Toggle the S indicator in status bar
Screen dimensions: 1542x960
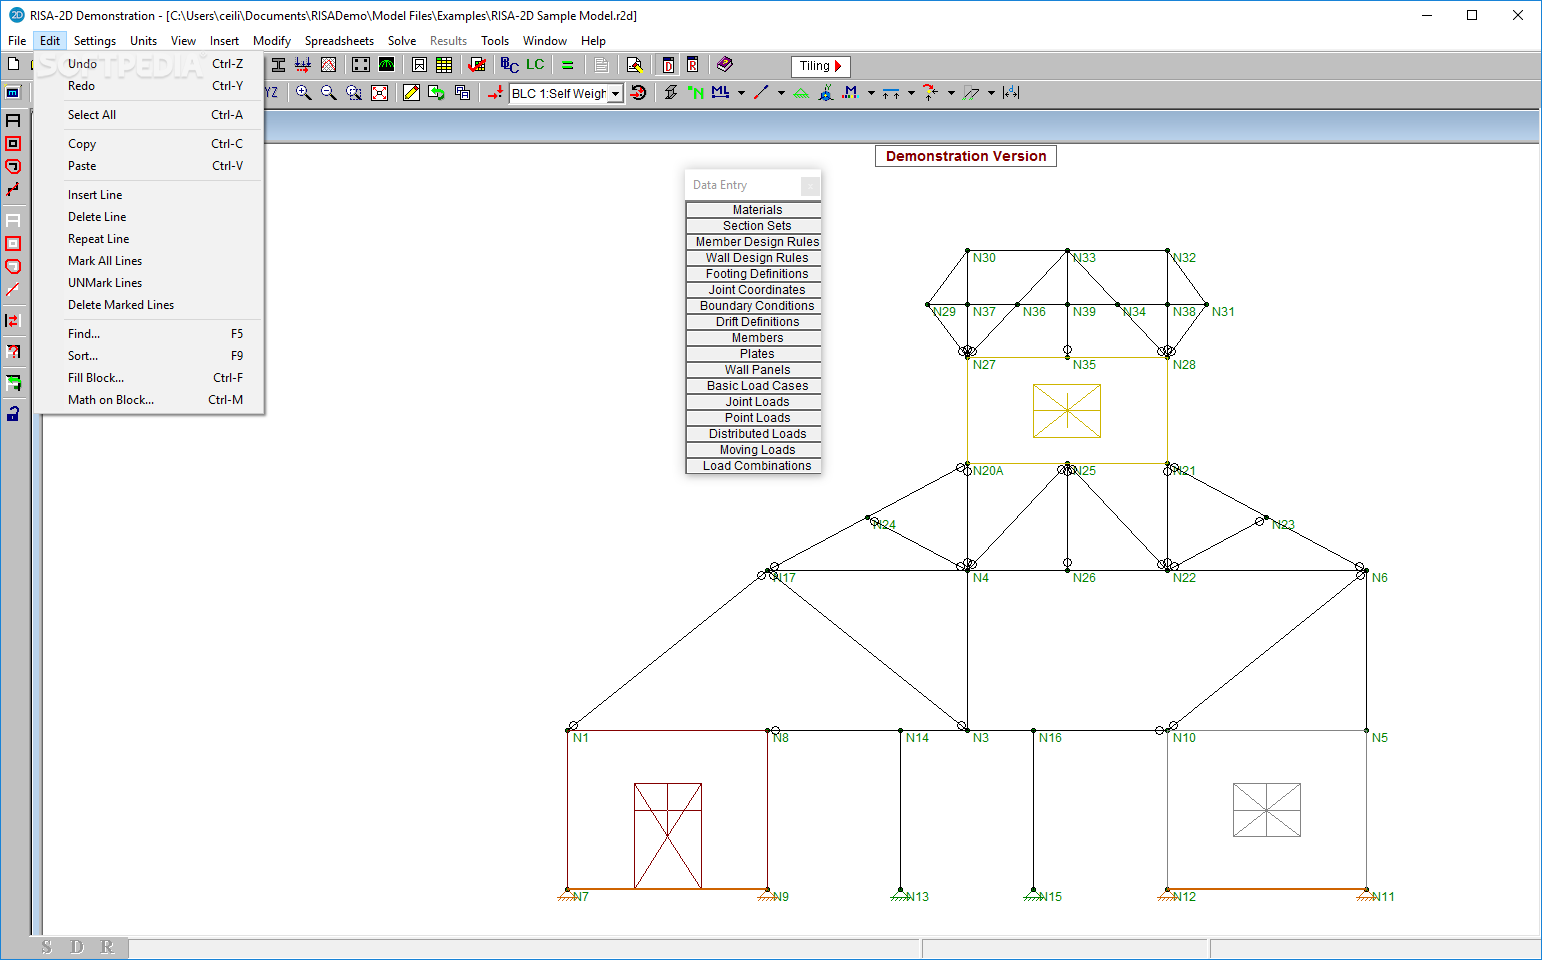pos(46,947)
